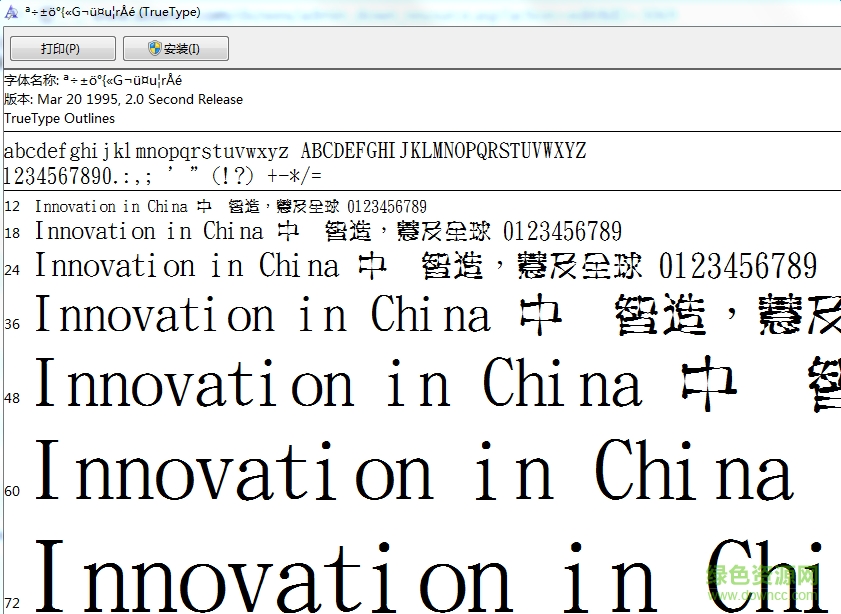This screenshot has height=614, width=841.
Task: Click the 打印(P) print button
Action: click(61, 47)
